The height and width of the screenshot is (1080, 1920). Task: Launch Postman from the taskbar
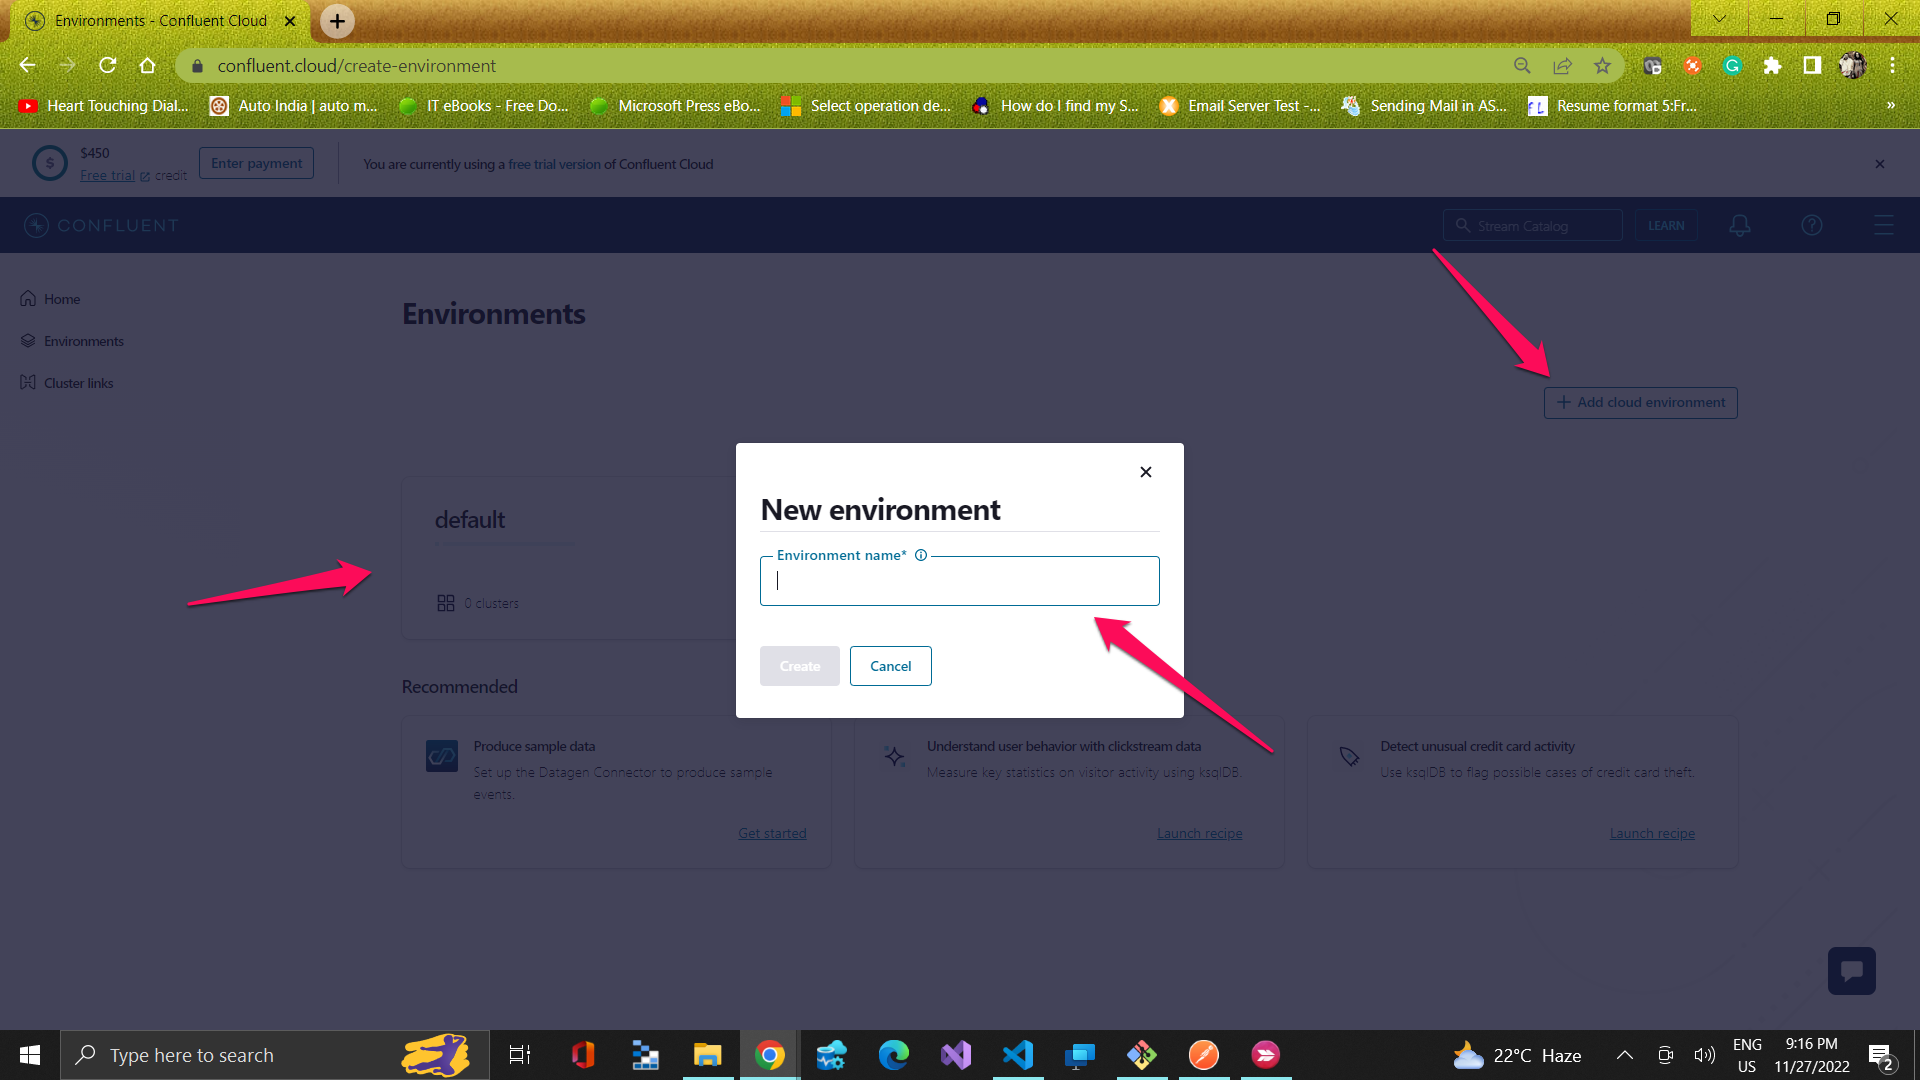click(x=1204, y=1055)
